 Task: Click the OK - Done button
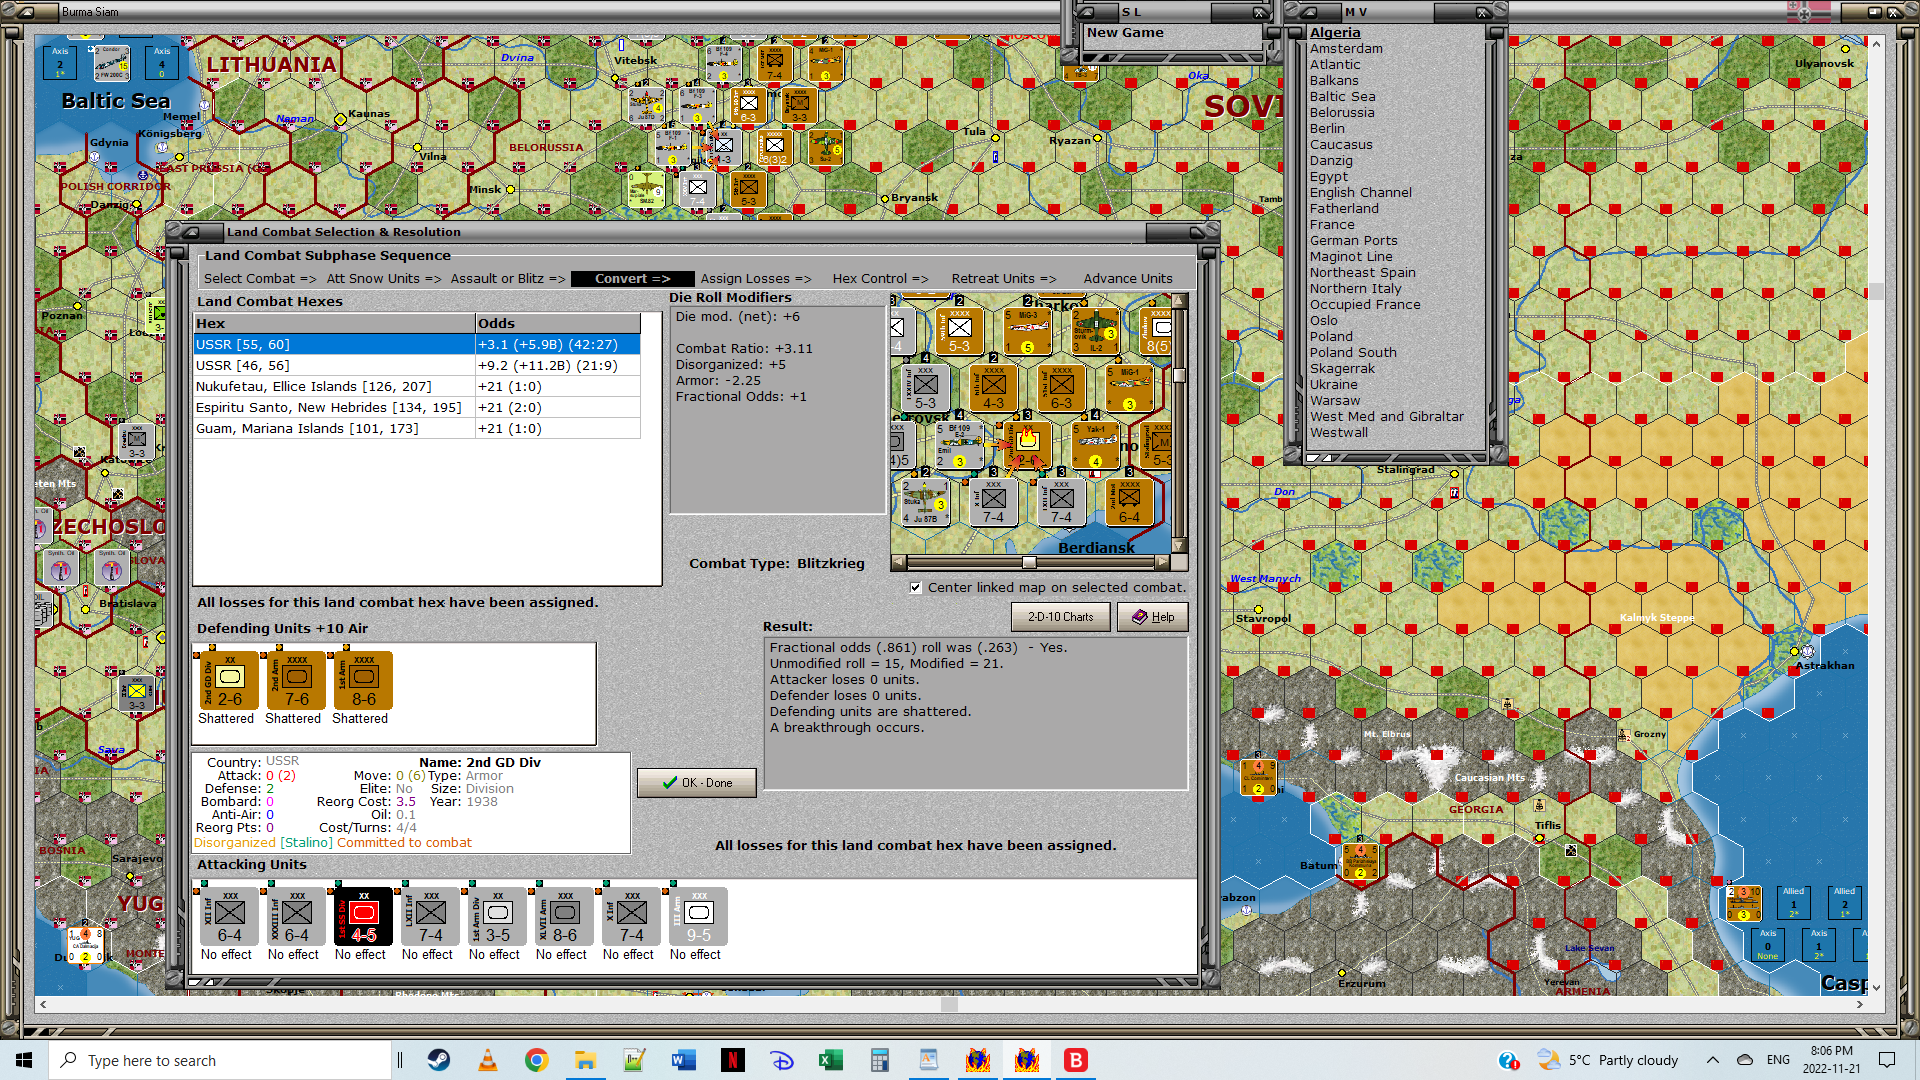[697, 783]
